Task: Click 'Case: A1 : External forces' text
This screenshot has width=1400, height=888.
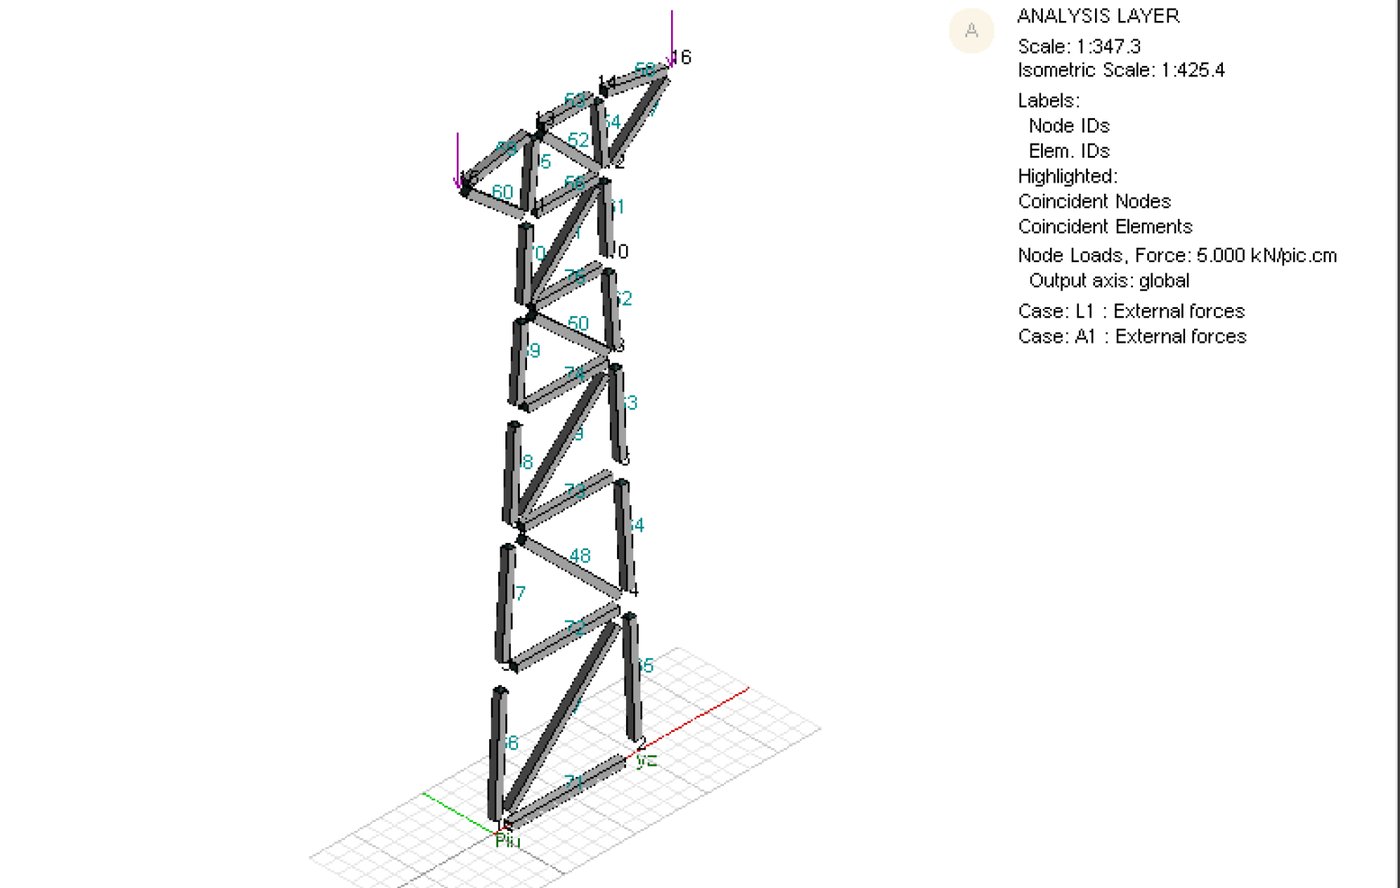Action: [x=1132, y=337]
